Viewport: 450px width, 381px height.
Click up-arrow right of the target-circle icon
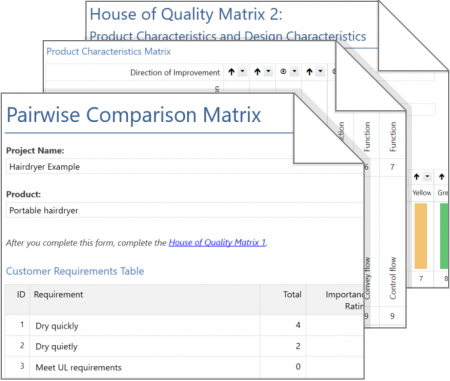pos(309,72)
